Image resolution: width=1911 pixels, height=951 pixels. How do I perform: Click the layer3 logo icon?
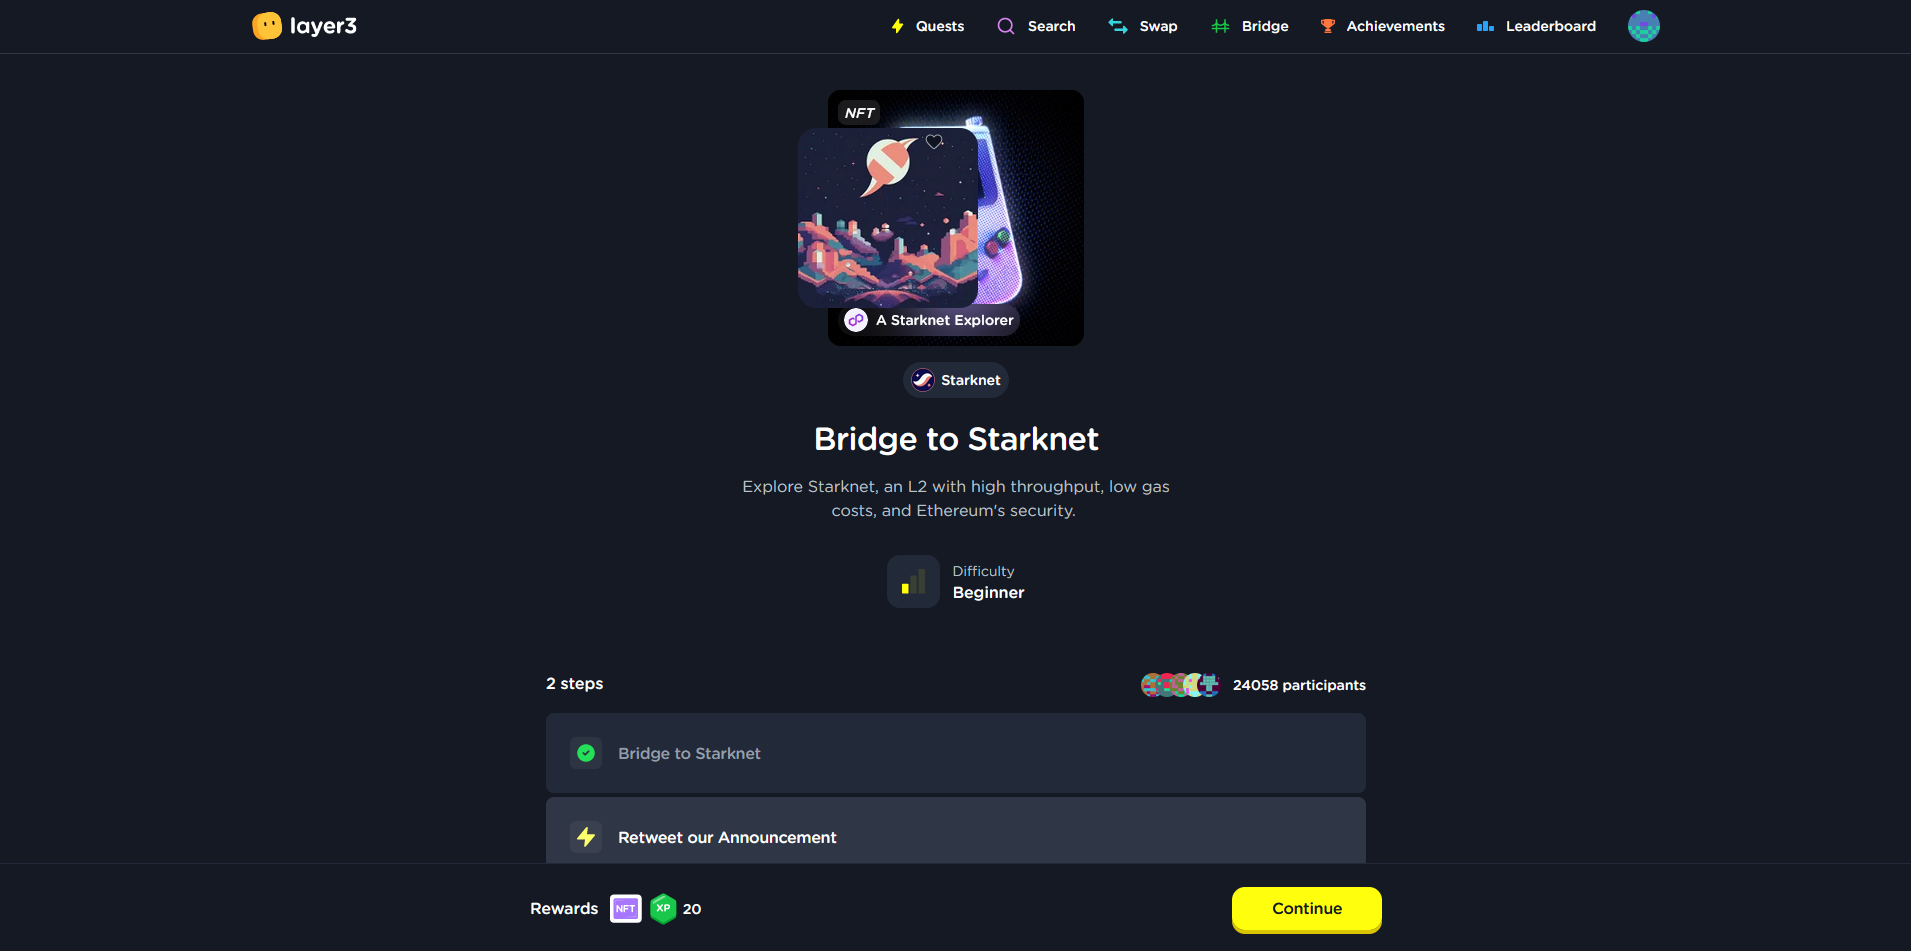coord(267,26)
